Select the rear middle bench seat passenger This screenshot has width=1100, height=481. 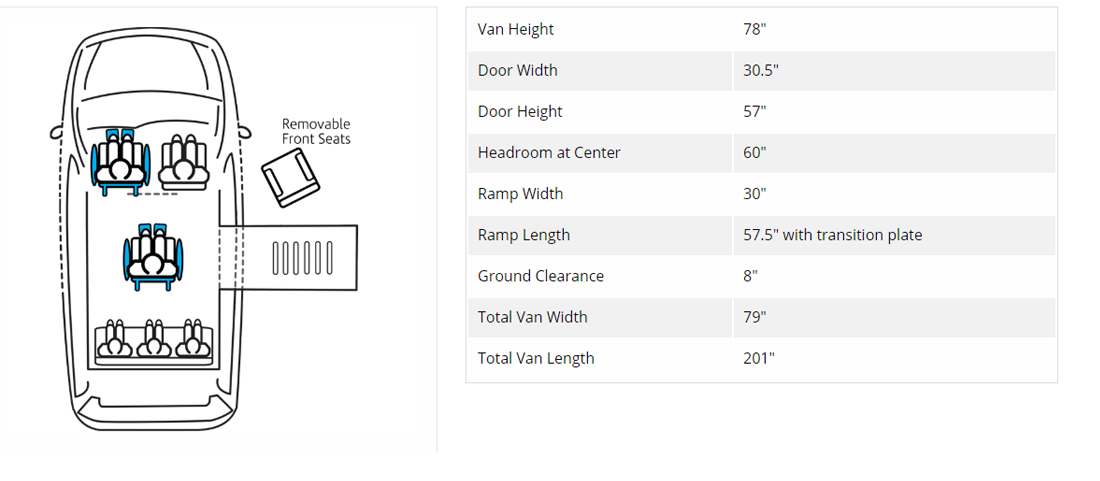click(x=154, y=339)
